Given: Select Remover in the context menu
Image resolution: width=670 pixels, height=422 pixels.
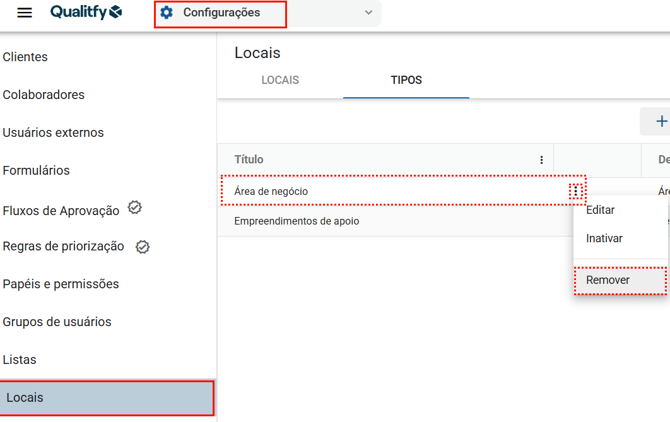Looking at the screenshot, I should (x=608, y=281).
